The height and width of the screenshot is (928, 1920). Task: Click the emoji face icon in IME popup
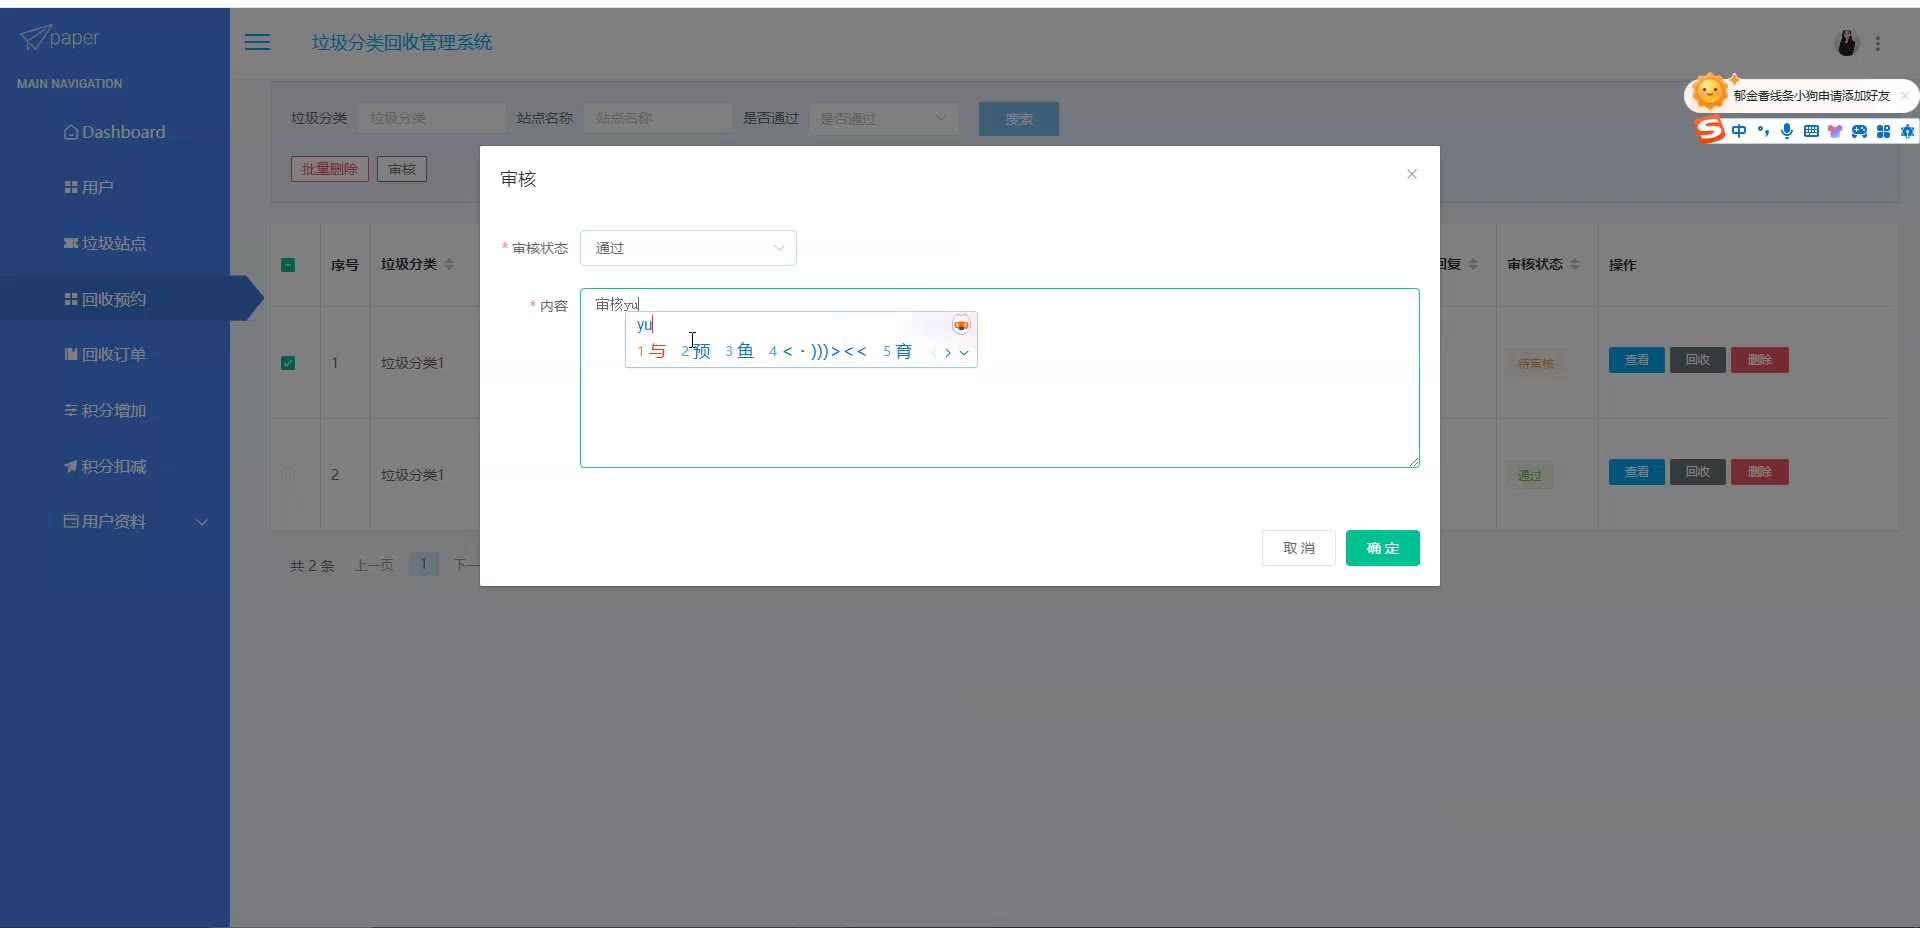coord(961,325)
